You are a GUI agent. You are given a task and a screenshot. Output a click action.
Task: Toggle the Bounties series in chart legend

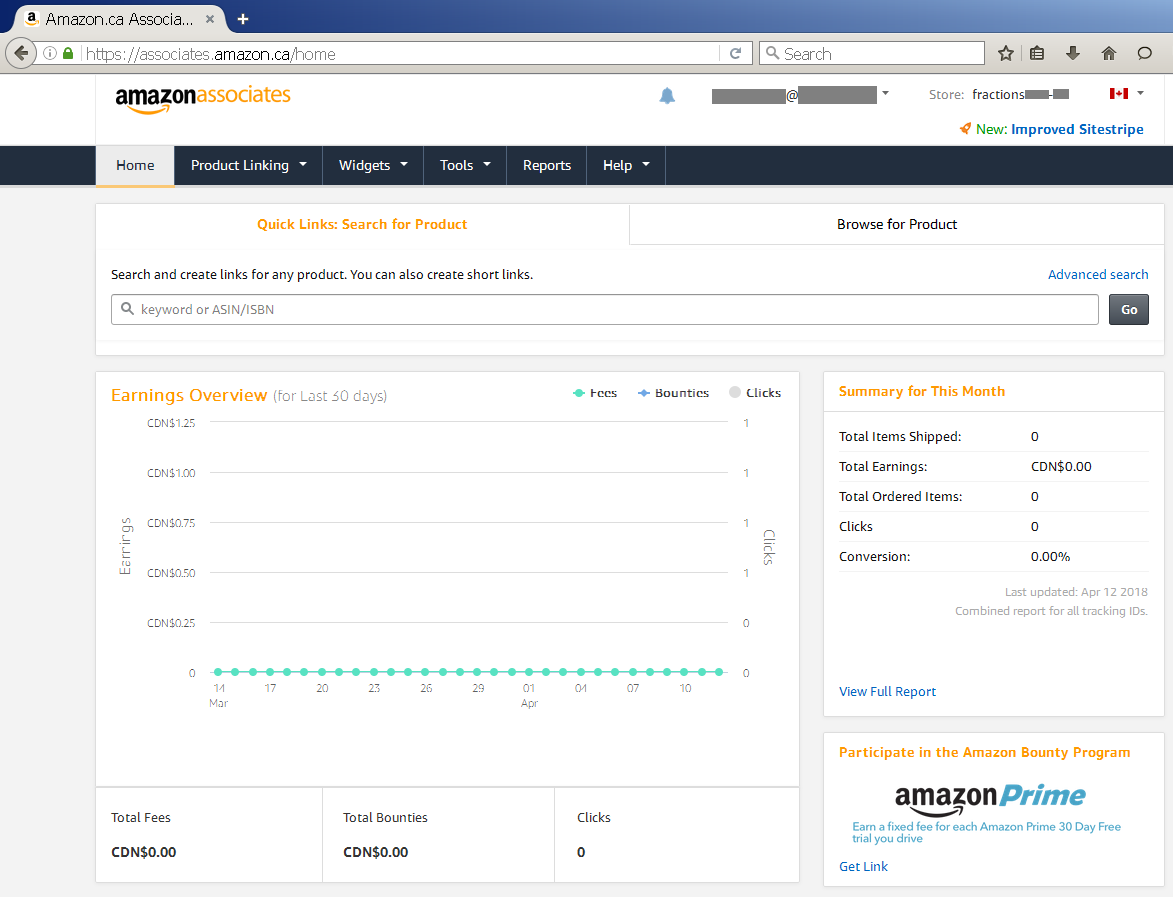673,393
